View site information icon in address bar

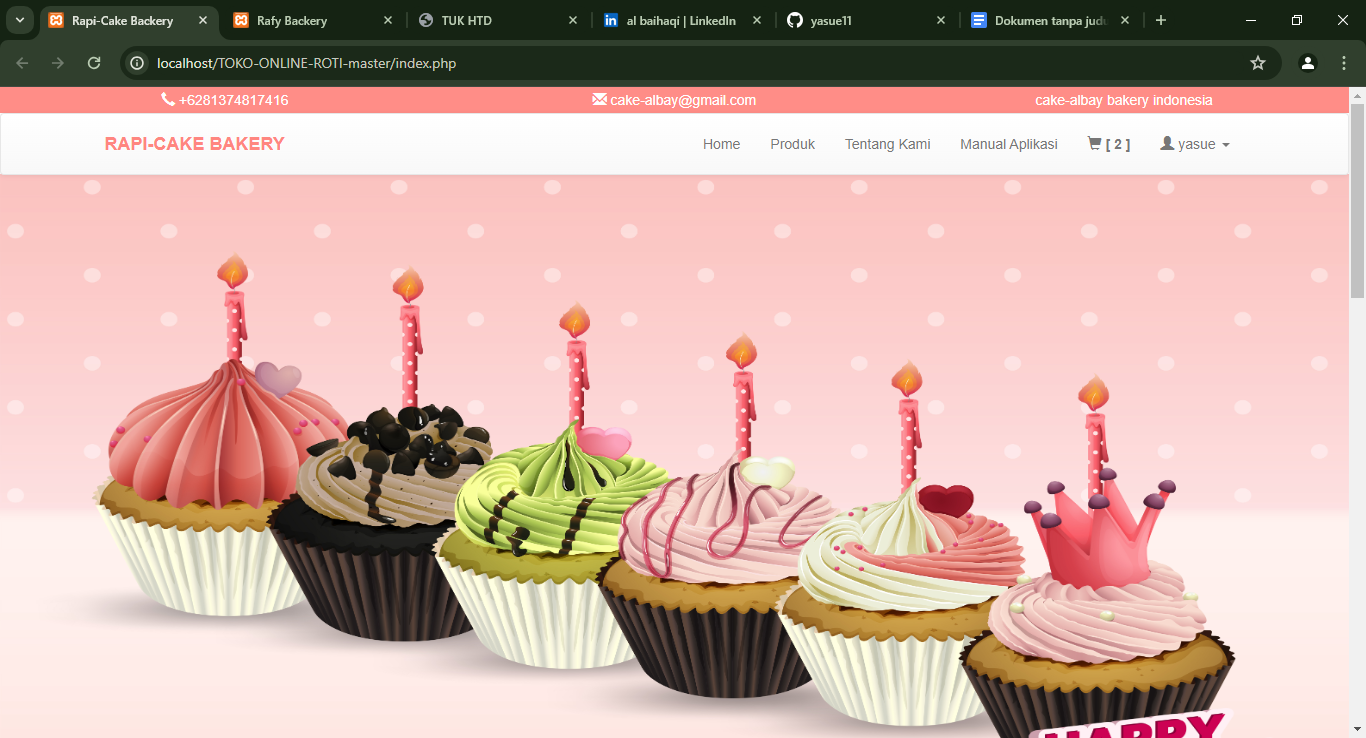[x=138, y=63]
